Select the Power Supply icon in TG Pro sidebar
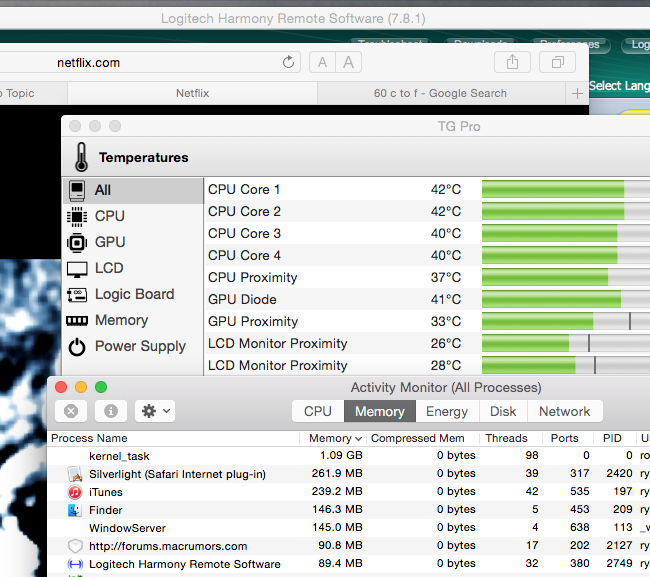 click(x=77, y=347)
